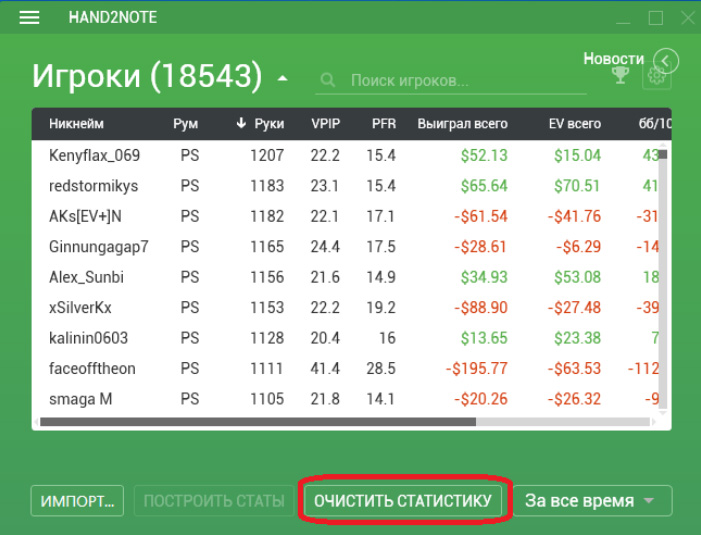This screenshot has width=701, height=535.
Task: Click the ИМПОРТ... button
Action: click(x=77, y=501)
